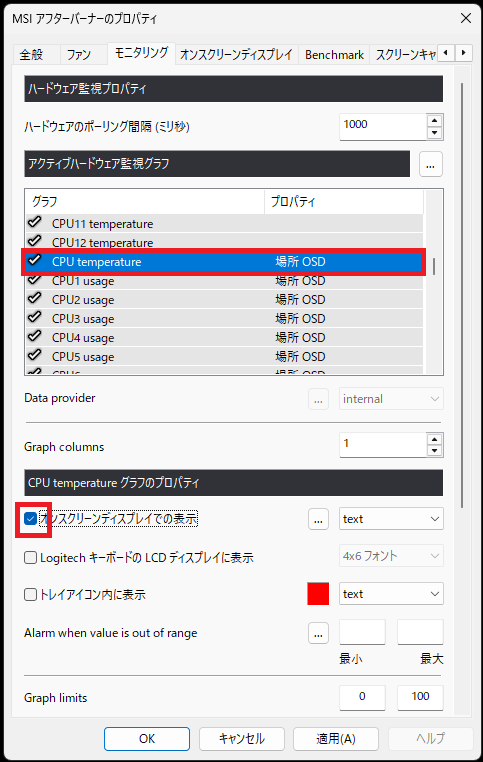Decrease hardware polling interval with down arrow
Image resolution: width=483 pixels, height=762 pixels.
click(434, 133)
